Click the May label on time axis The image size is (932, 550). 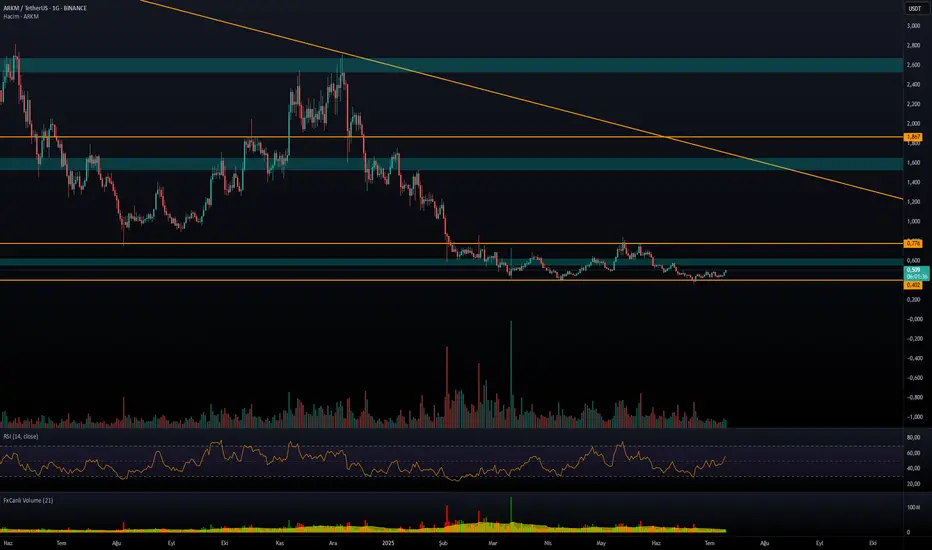602,543
